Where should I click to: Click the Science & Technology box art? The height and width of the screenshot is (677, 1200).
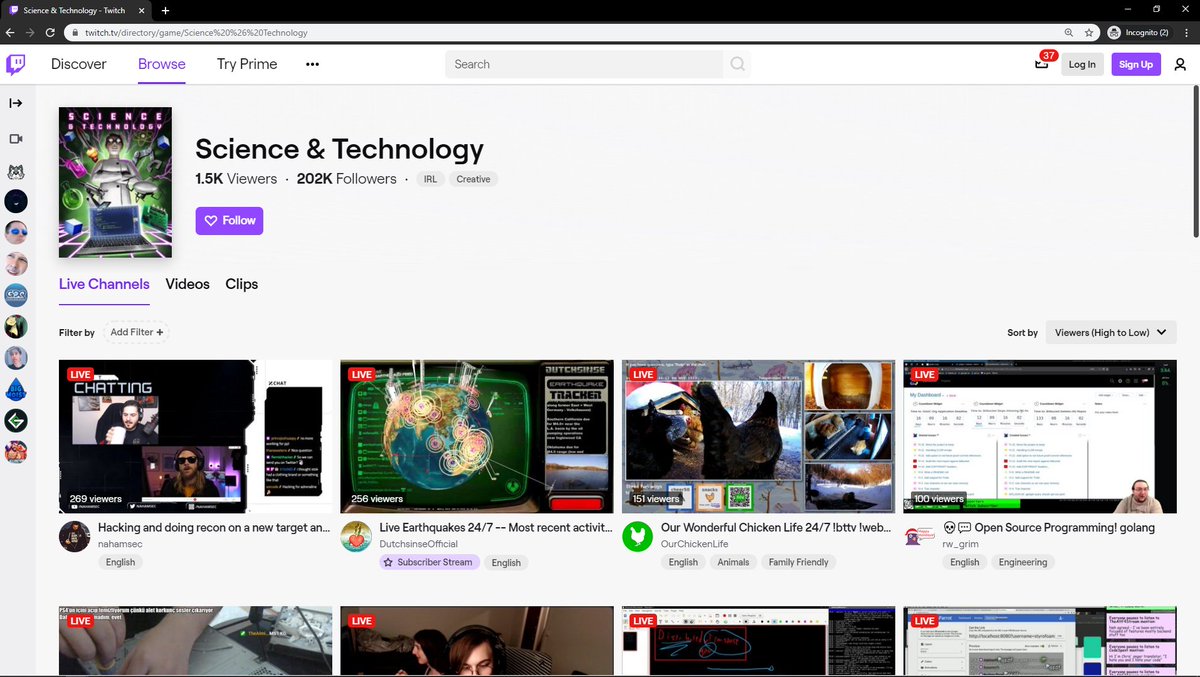tap(115, 183)
